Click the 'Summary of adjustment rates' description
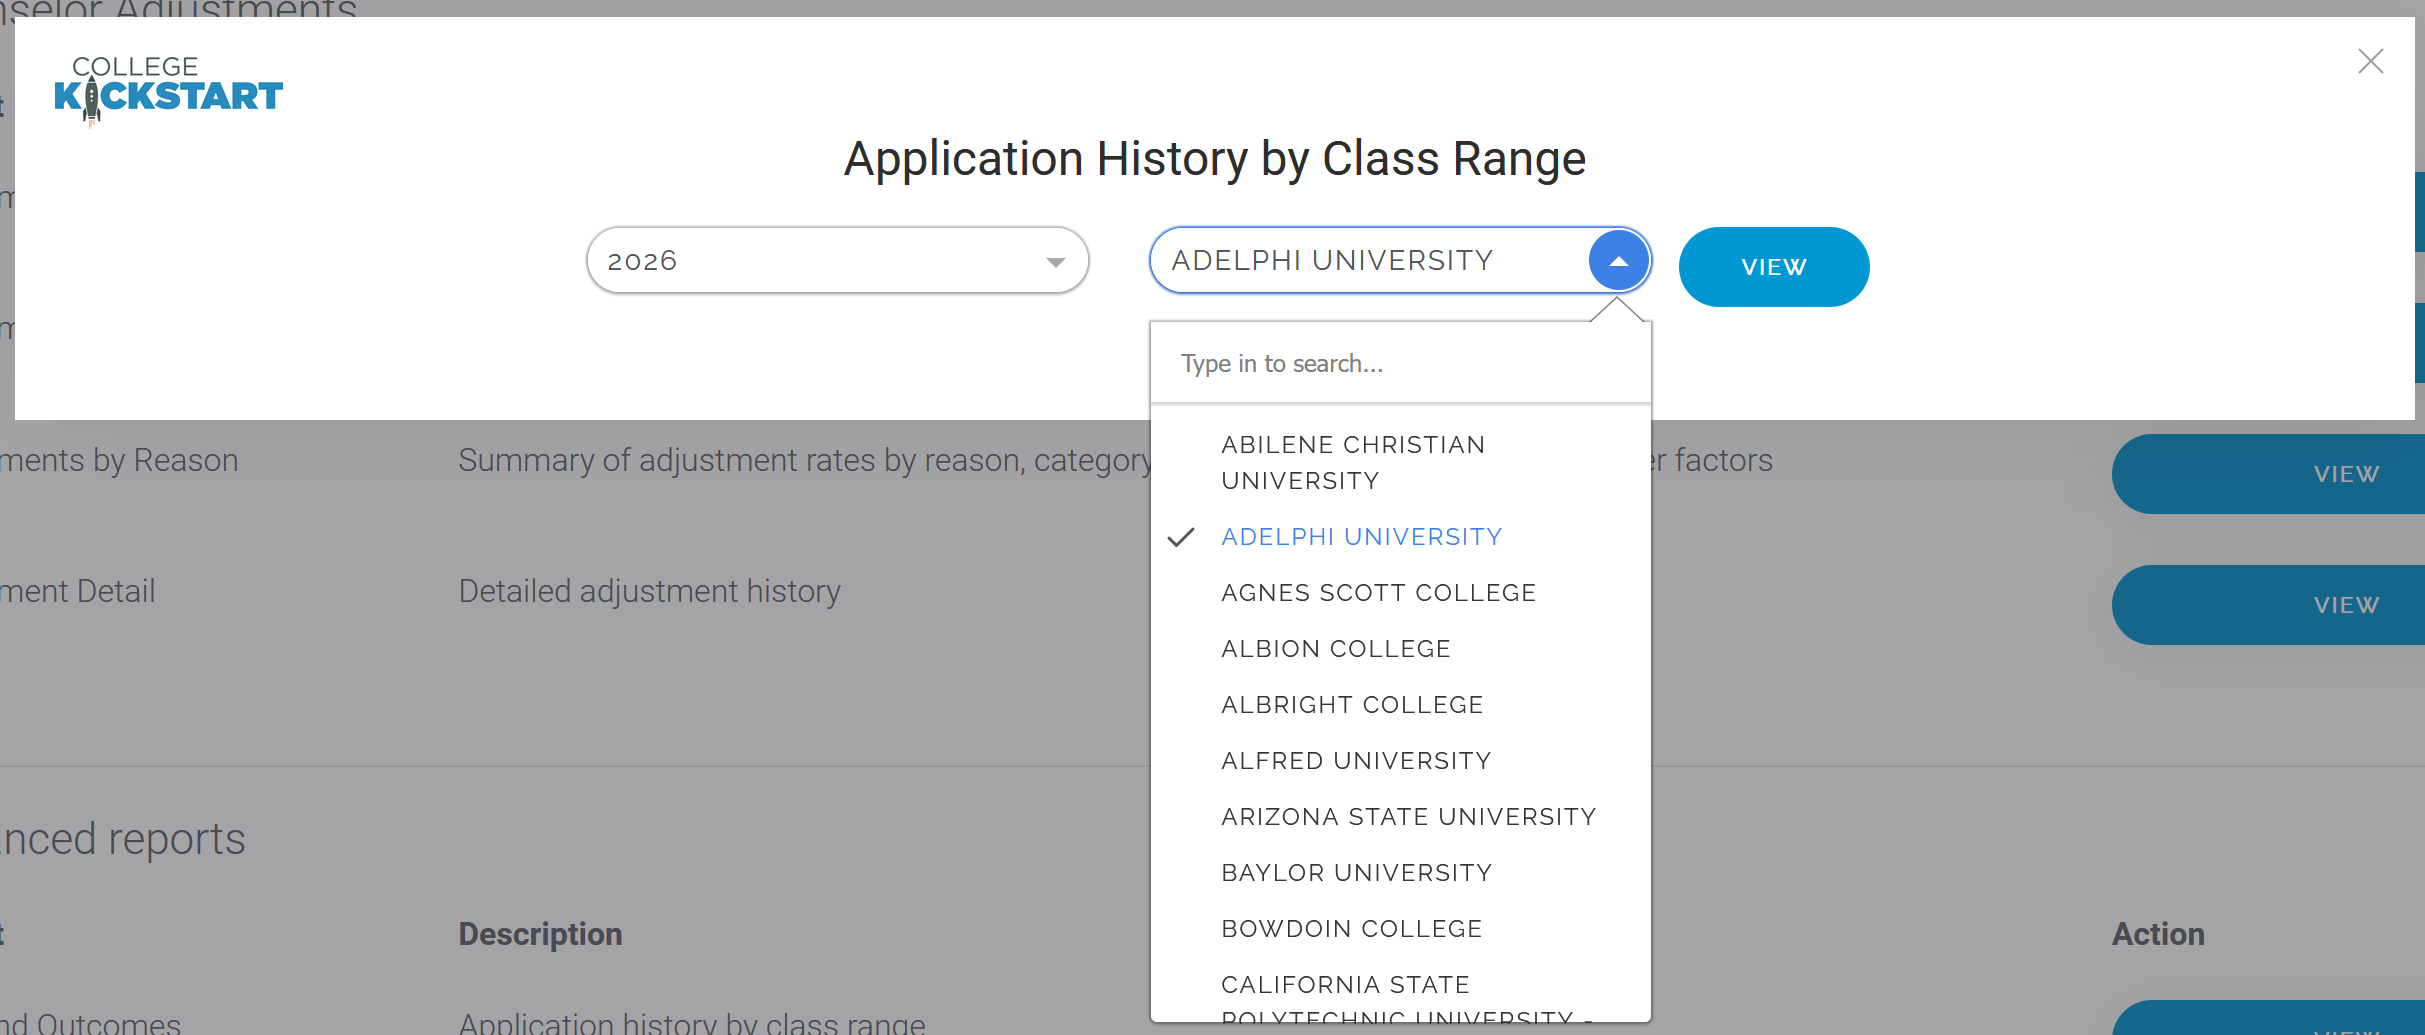The image size is (2425, 1035). click(x=805, y=460)
